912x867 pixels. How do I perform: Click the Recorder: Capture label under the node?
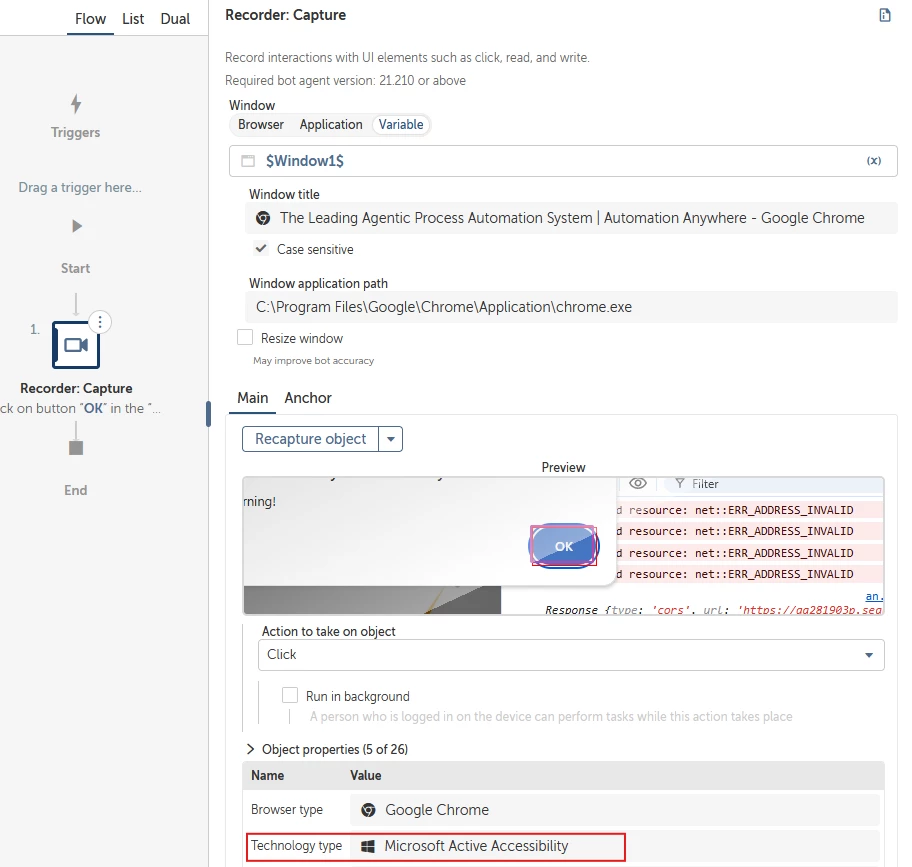(76, 388)
